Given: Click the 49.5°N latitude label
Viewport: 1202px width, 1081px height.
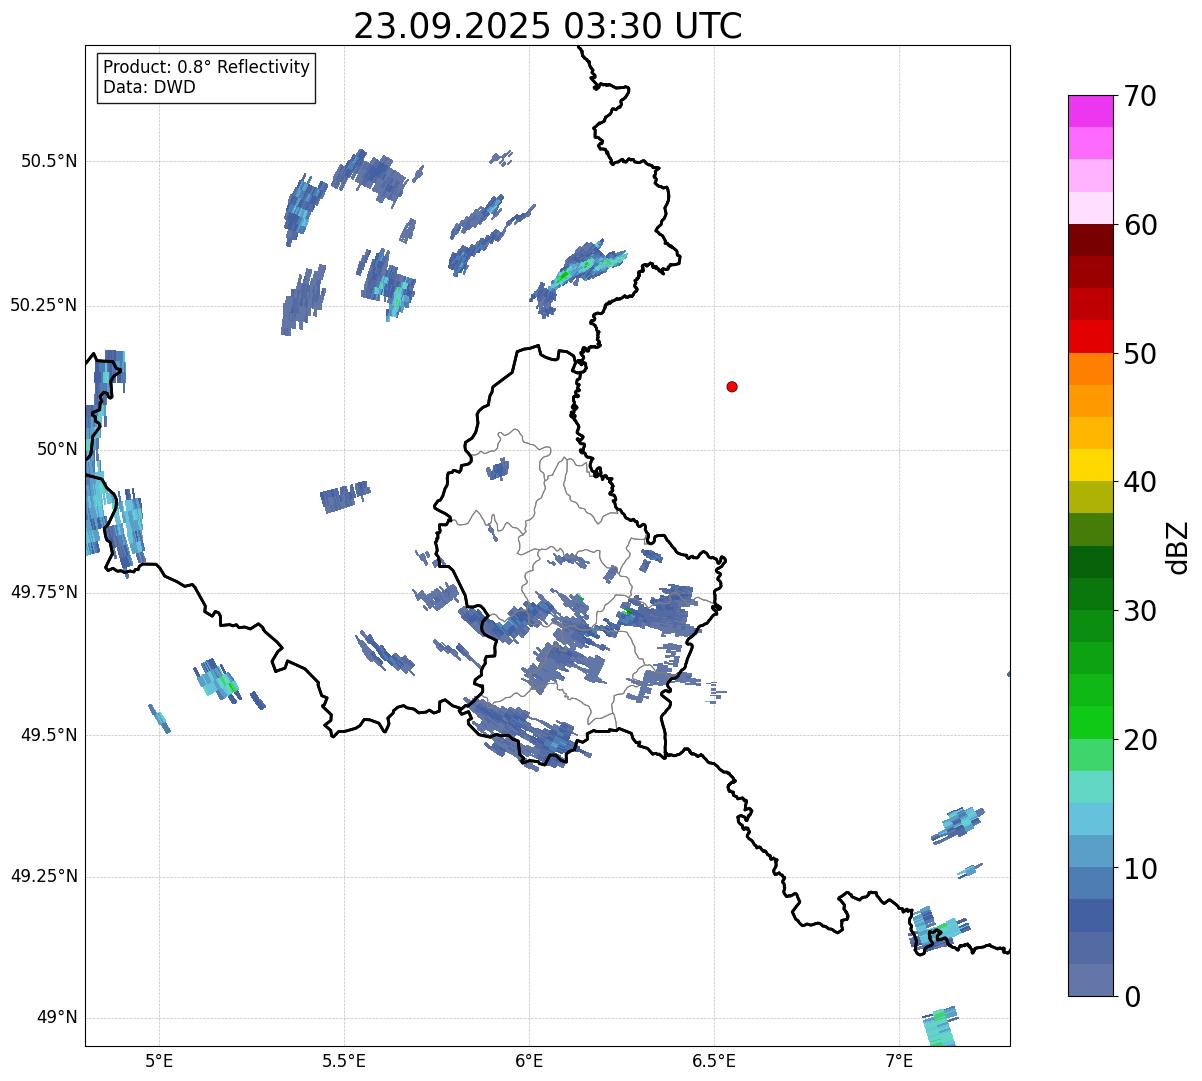Looking at the screenshot, I should (x=49, y=735).
